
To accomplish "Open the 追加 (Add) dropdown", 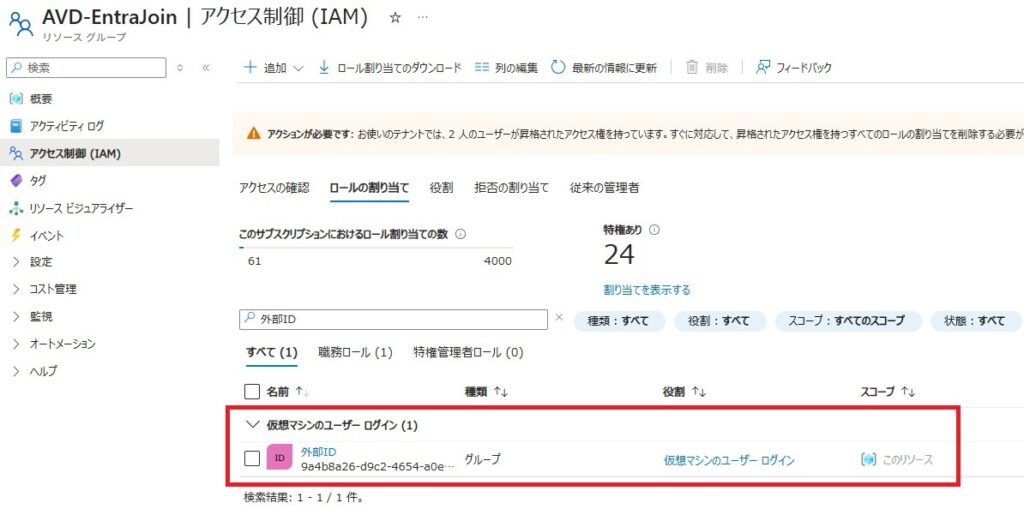I will coord(274,67).
